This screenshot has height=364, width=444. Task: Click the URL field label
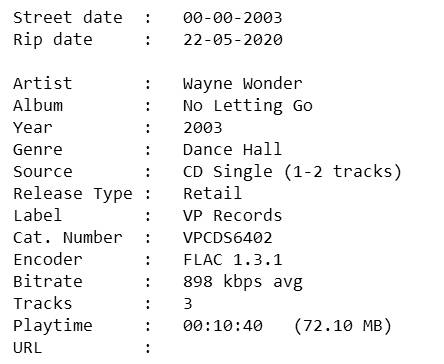click(28, 347)
